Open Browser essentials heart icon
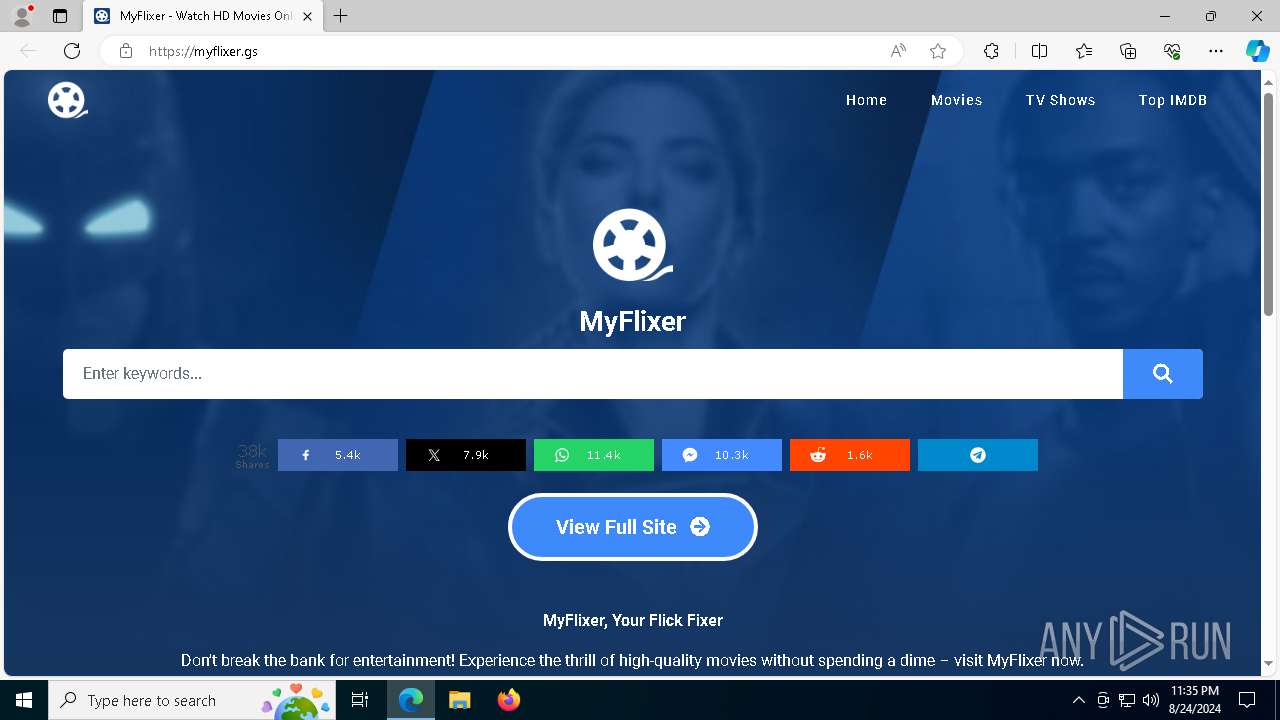Viewport: 1280px width, 720px height. (1172, 51)
